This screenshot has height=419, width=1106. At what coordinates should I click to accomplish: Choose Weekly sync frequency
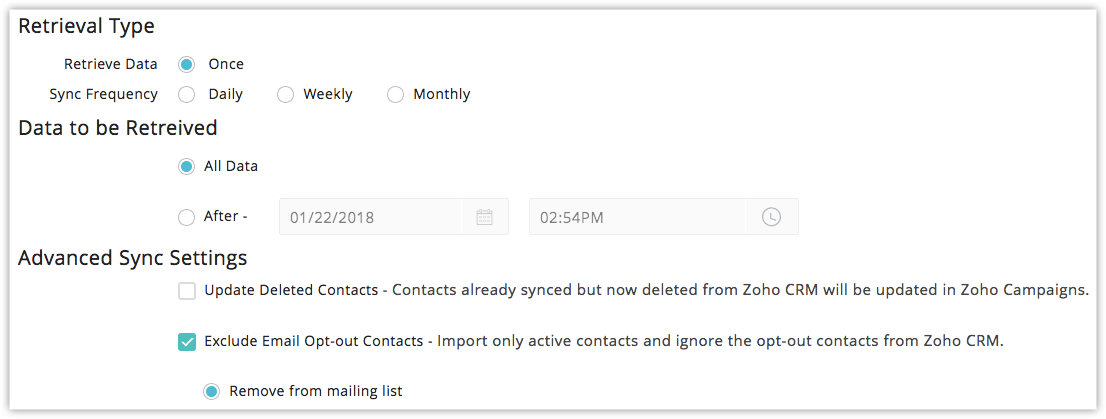tap(285, 95)
